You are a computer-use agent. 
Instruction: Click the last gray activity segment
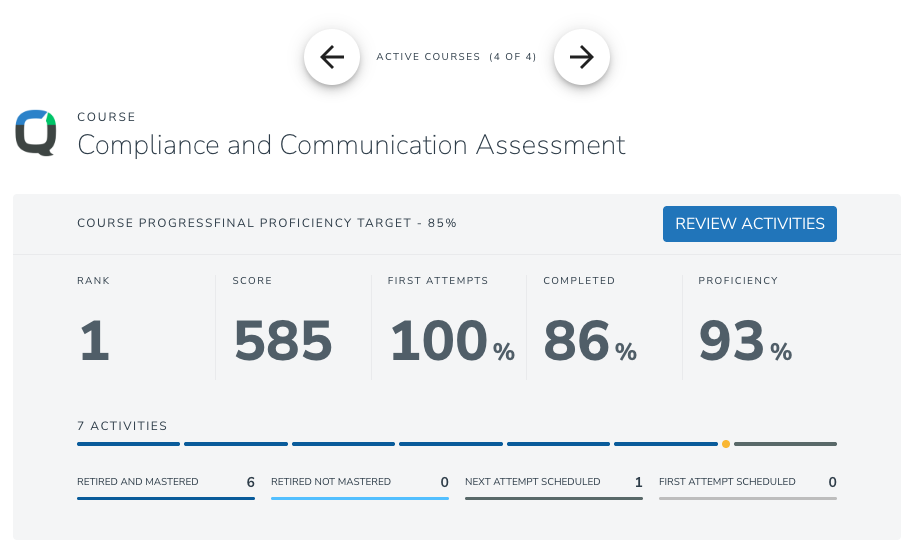pyautogui.click(x=785, y=444)
